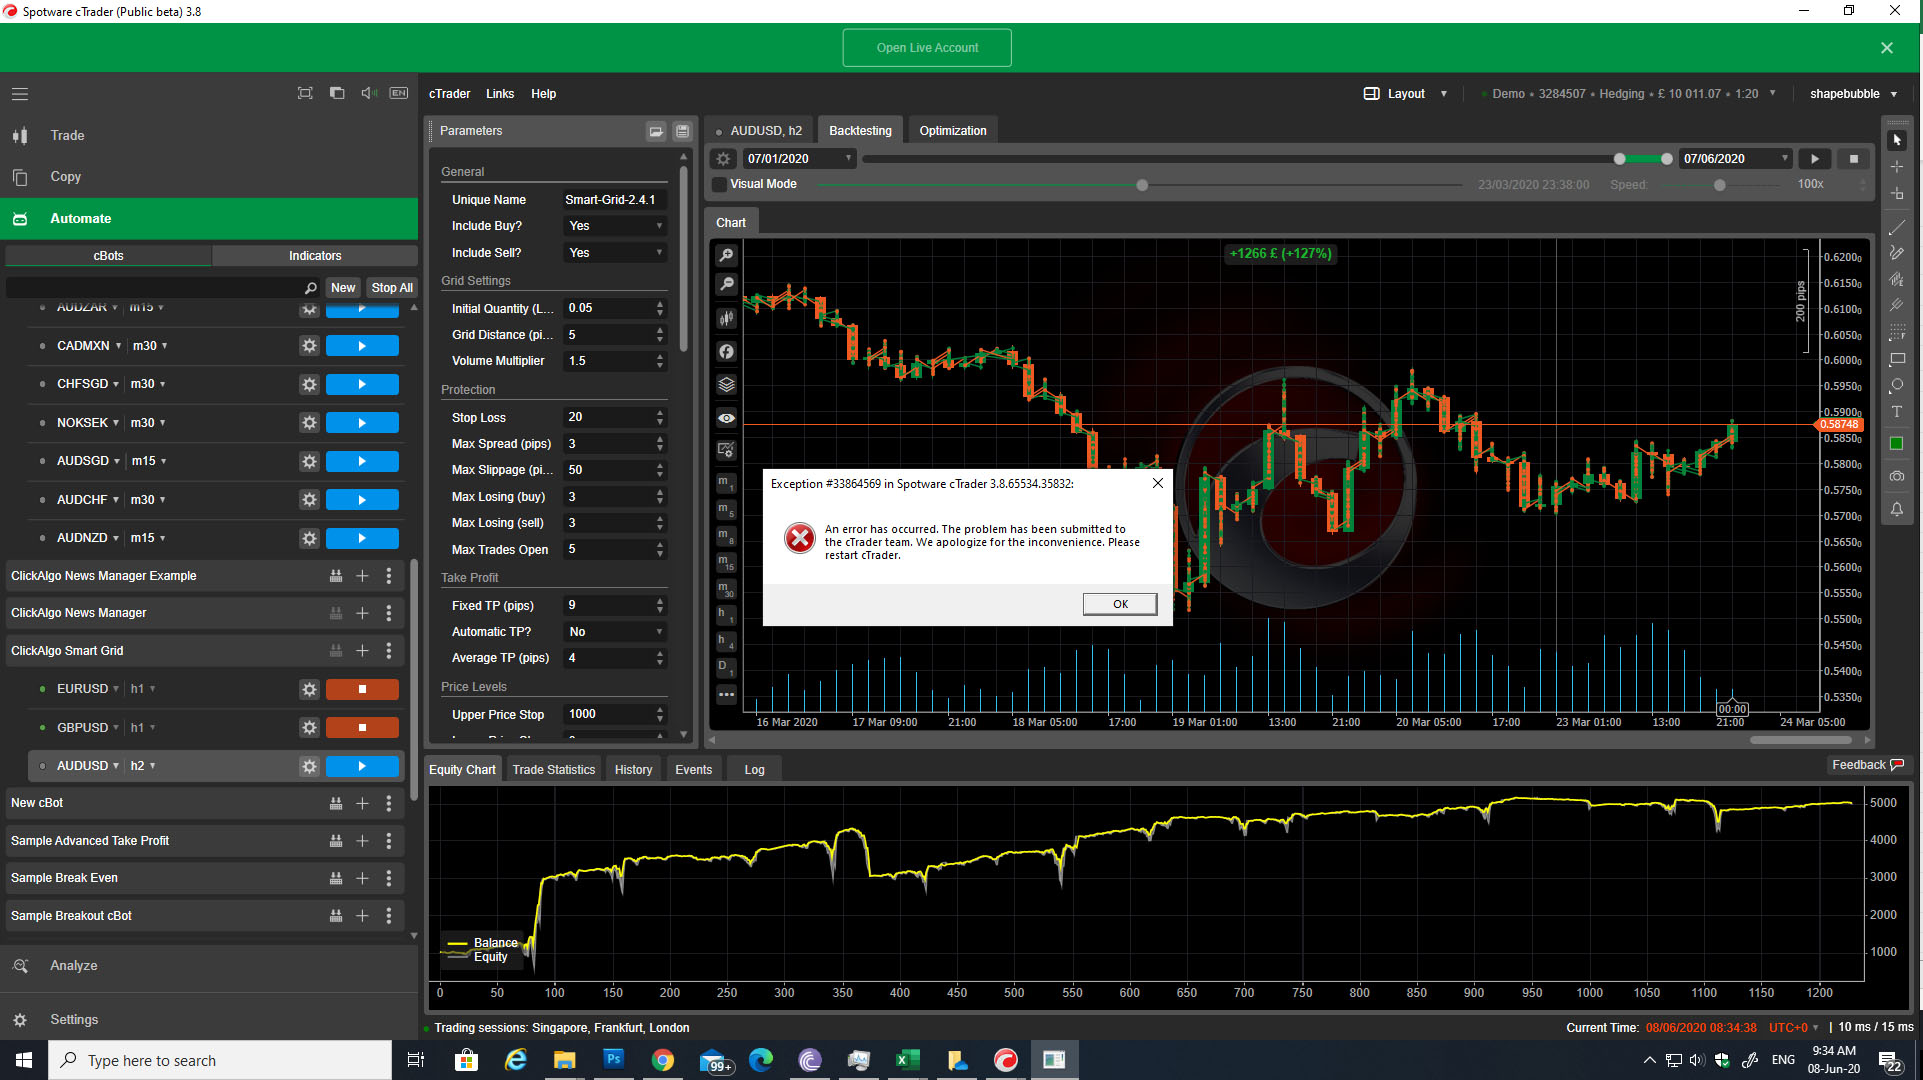Switch to the Optimization tab
Viewport: 1923px width, 1080px height.
click(952, 131)
